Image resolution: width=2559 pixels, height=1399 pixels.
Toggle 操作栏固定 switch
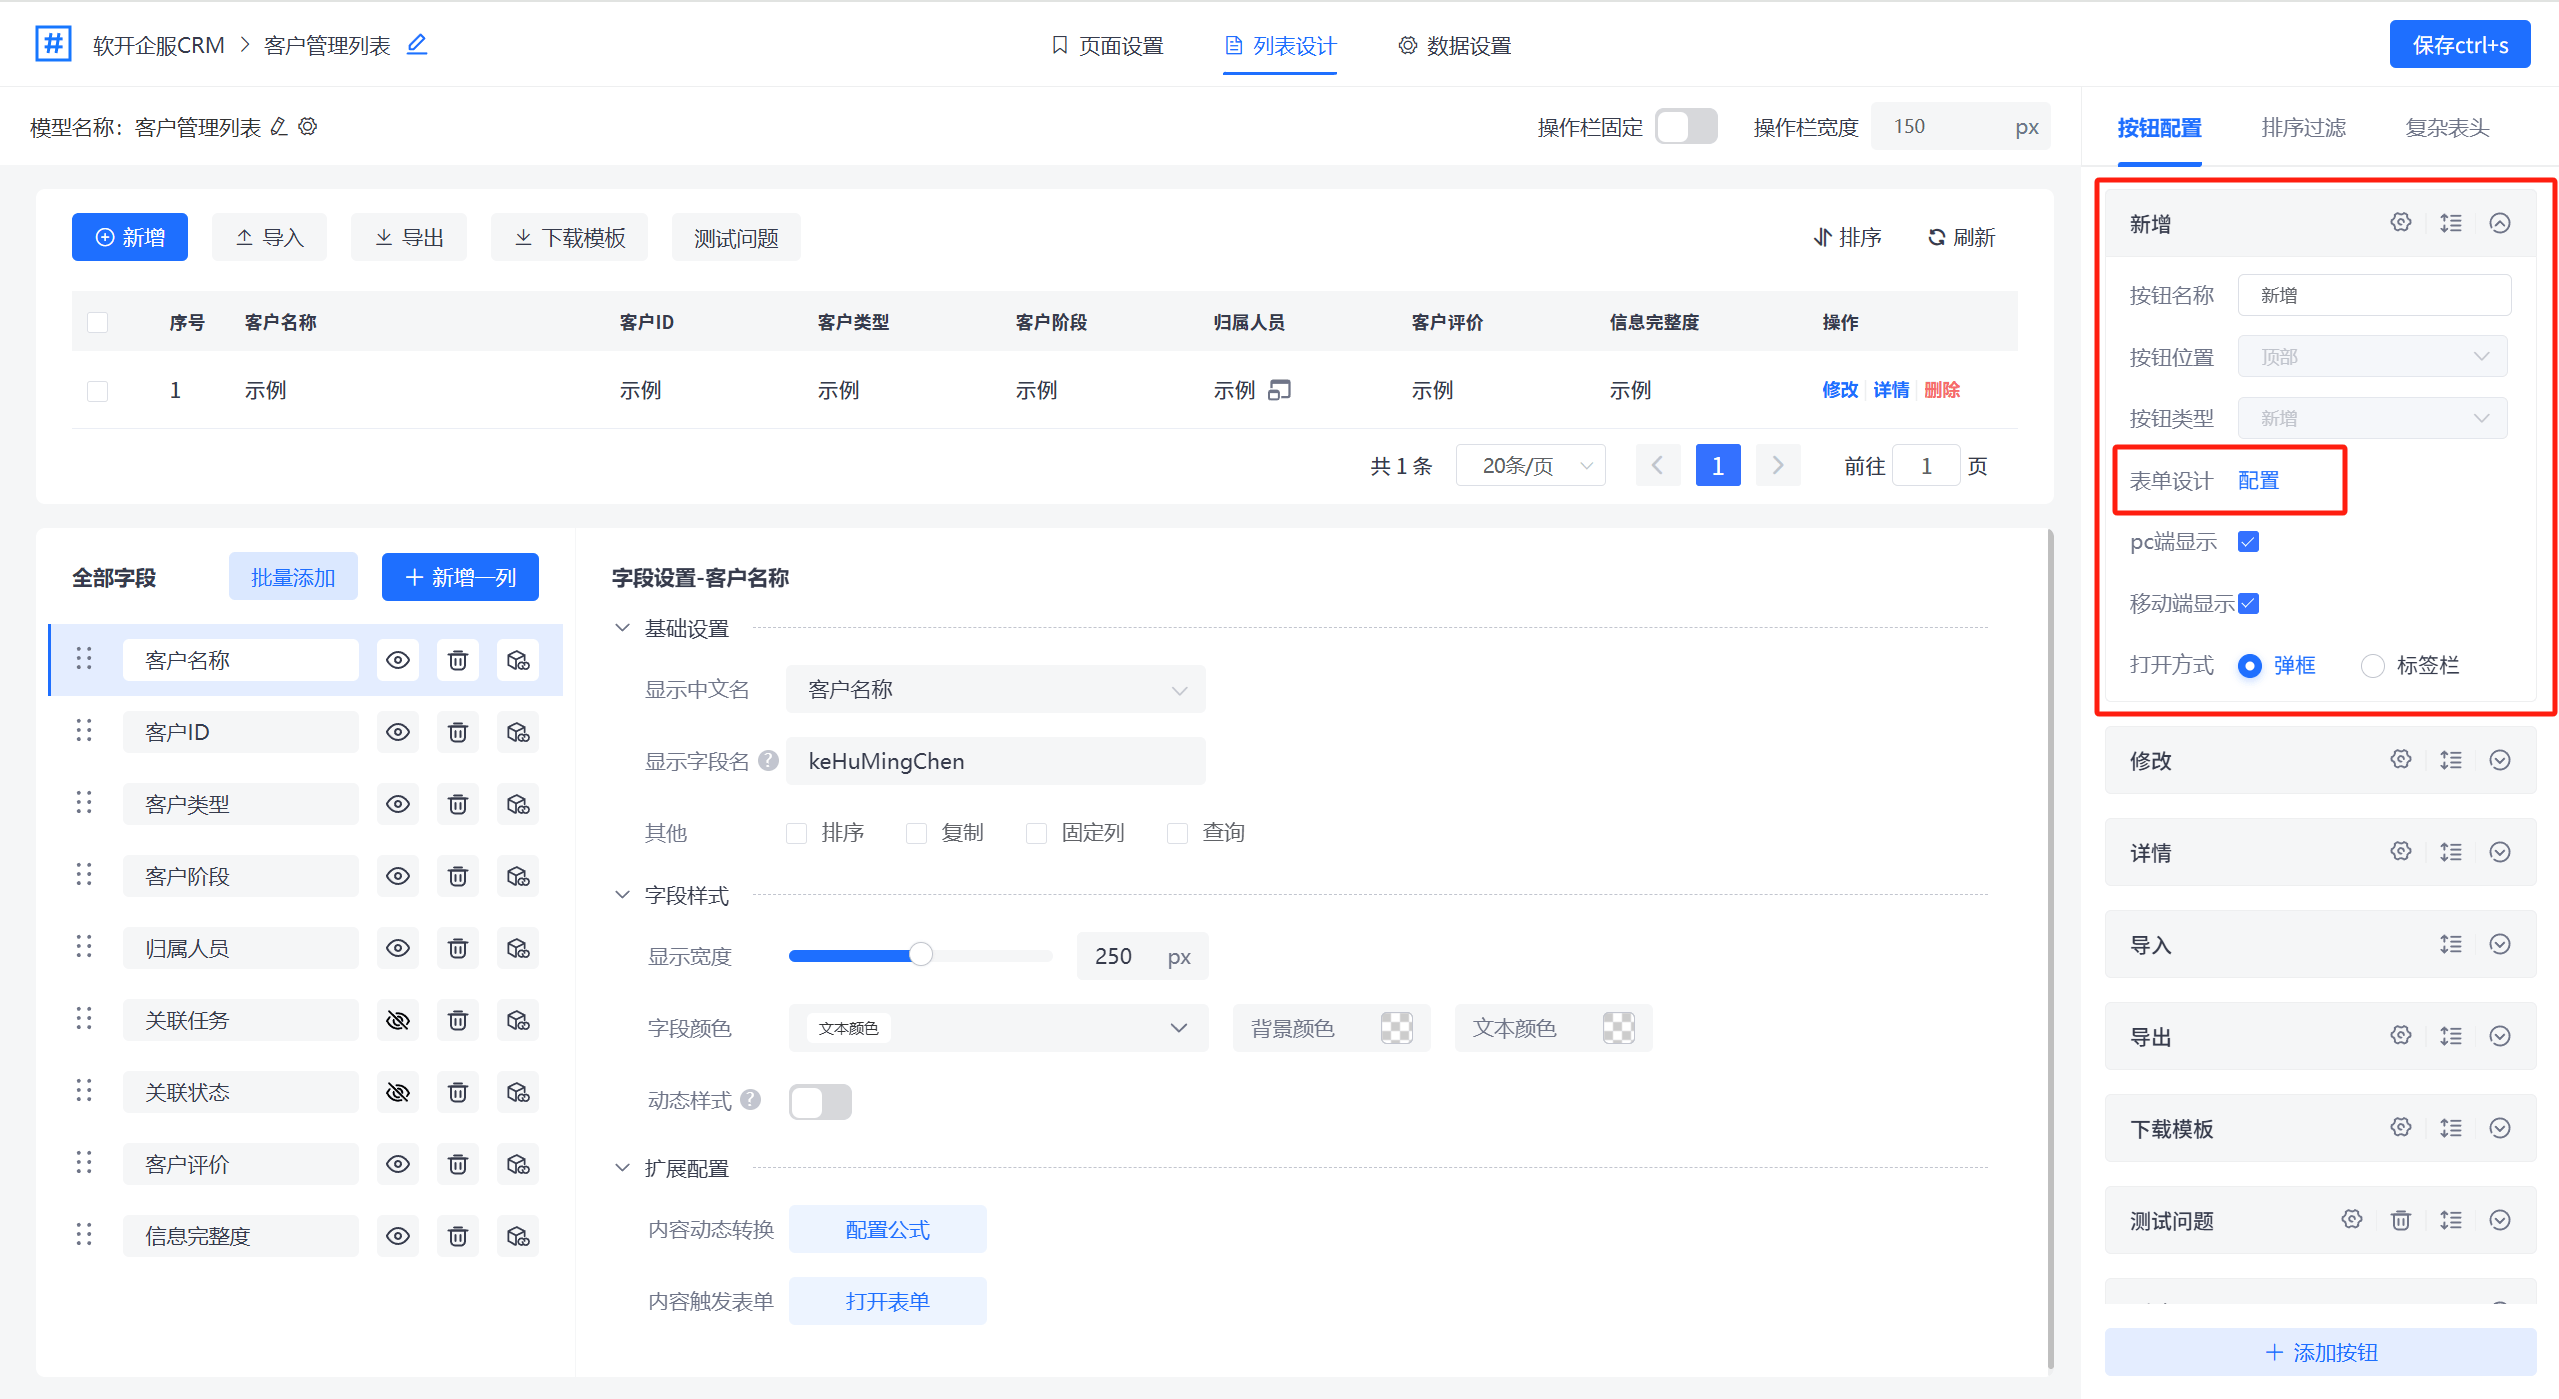click(1686, 127)
